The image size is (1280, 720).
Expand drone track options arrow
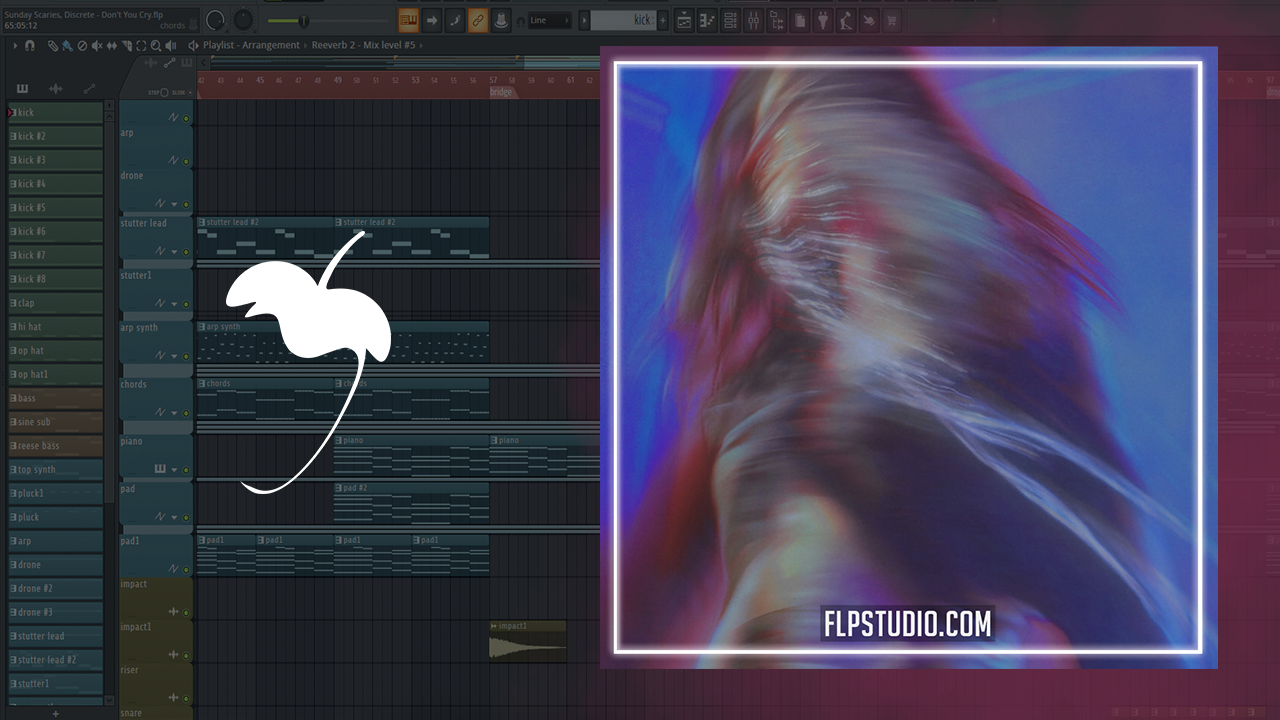(174, 204)
